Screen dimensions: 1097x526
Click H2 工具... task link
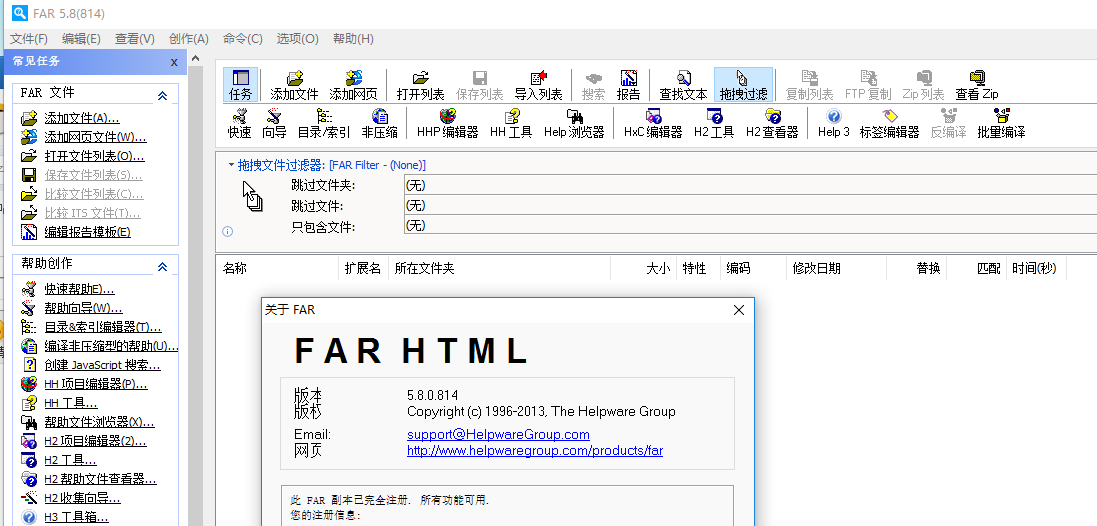tap(70, 460)
